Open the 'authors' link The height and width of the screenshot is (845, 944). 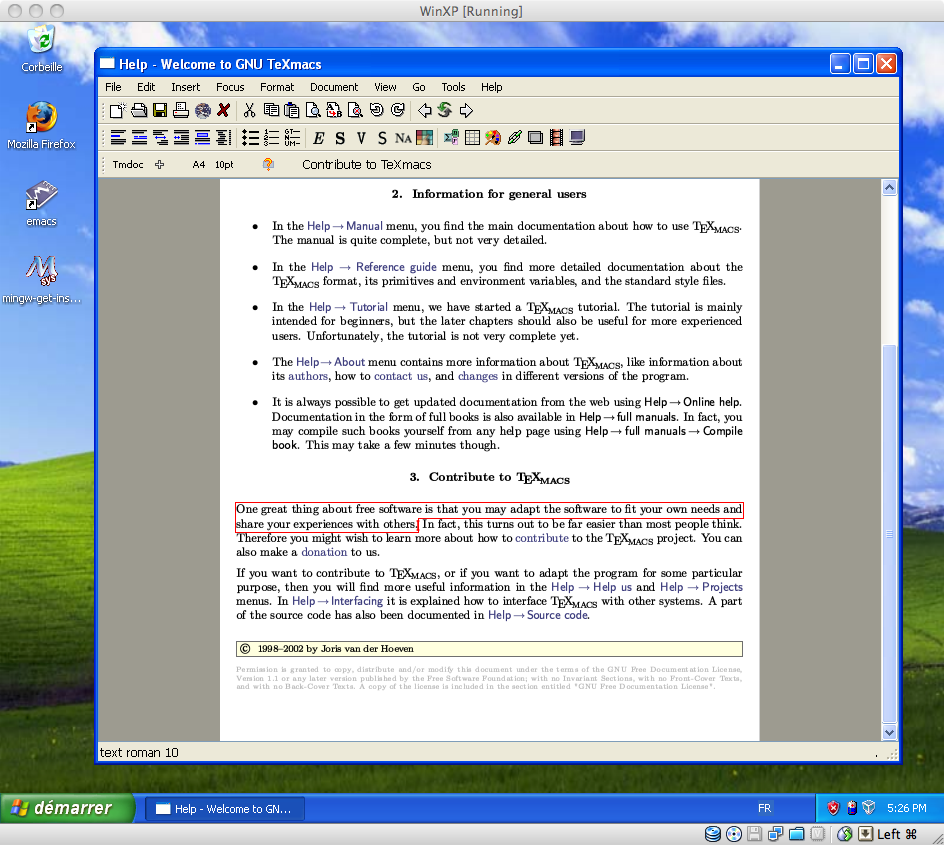click(308, 376)
